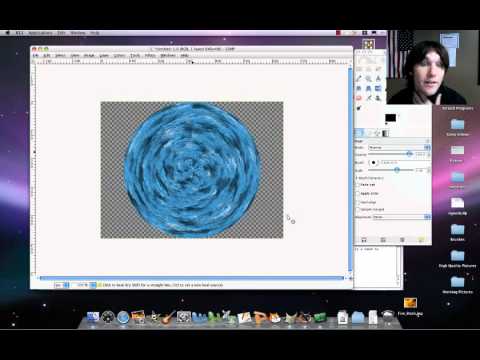Click the save tool options icon
The width and height of the screenshot is (480, 360).
(364, 240)
